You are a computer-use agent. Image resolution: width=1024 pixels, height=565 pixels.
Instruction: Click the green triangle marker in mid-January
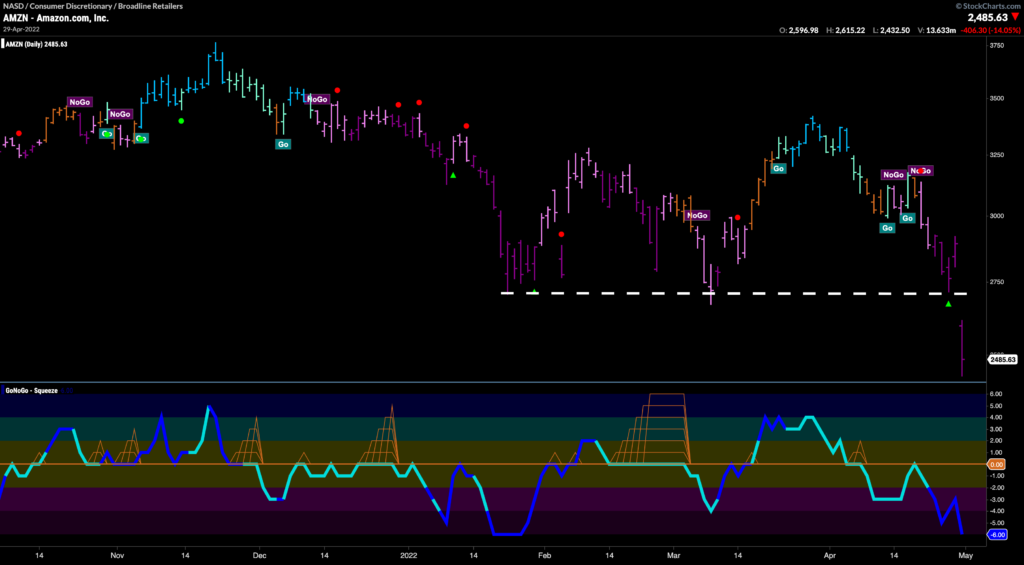453,175
